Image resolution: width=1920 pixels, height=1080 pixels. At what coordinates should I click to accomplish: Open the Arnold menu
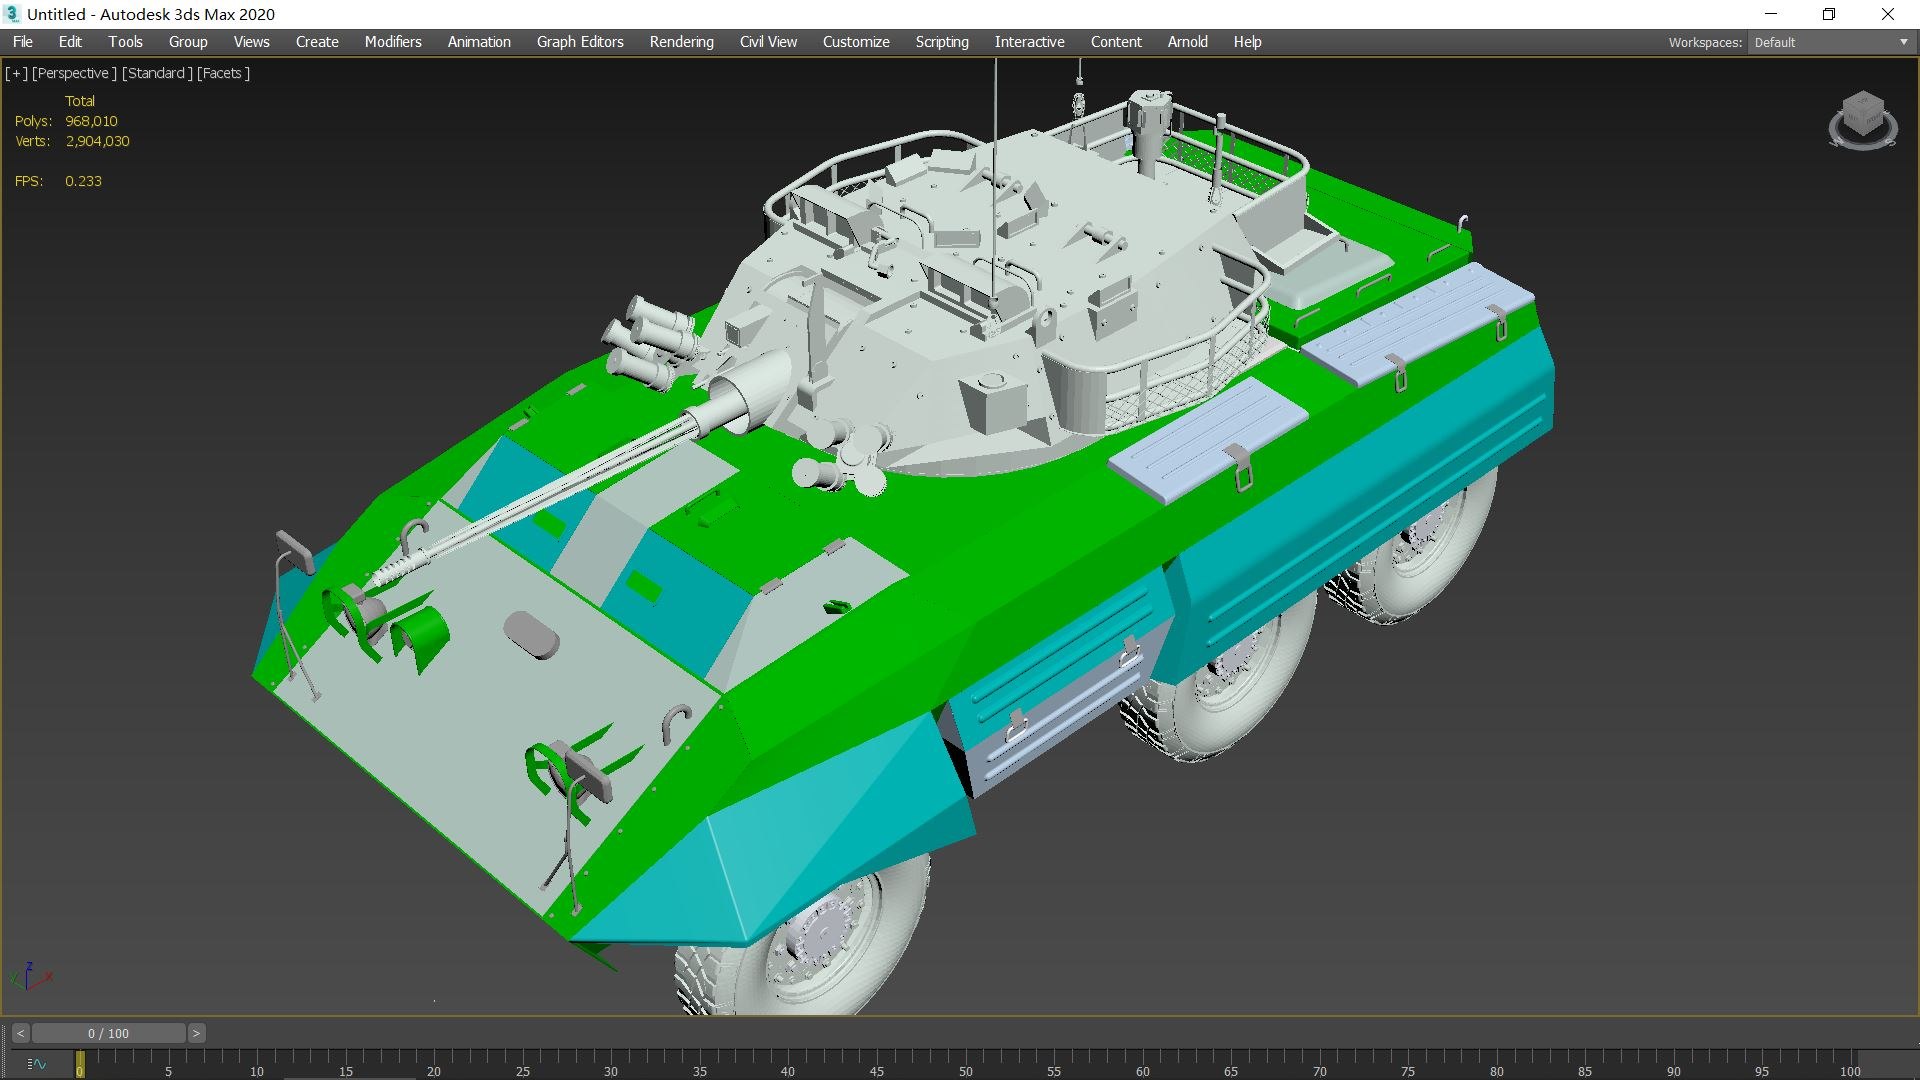[1187, 42]
